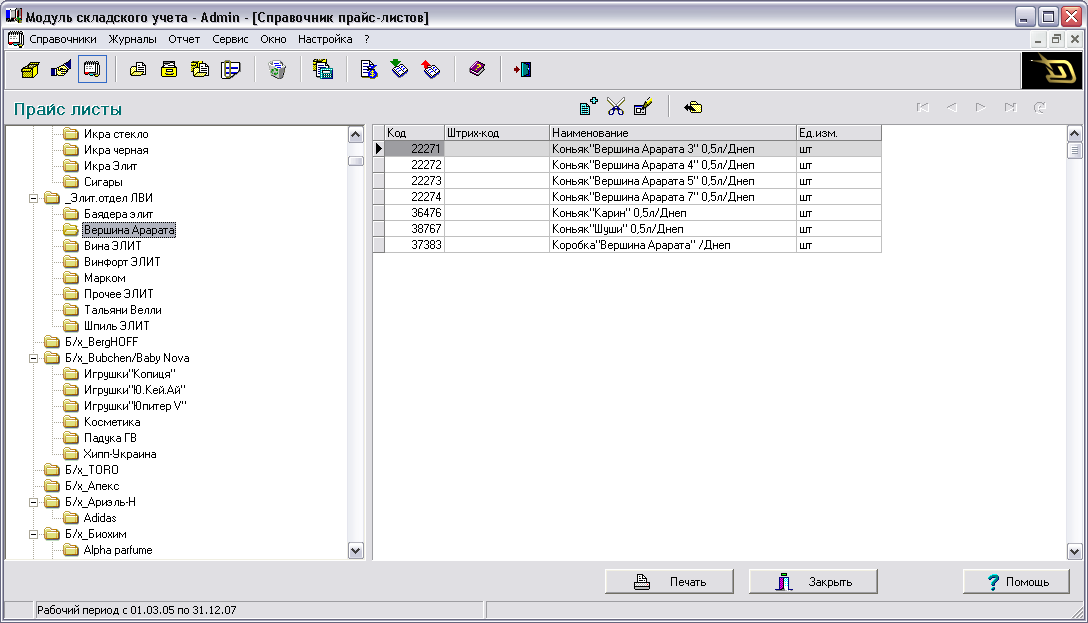Image resolution: width=1088 pixels, height=623 pixels.
Task: Select the Сигары folder
Action: pyautogui.click(x=103, y=182)
